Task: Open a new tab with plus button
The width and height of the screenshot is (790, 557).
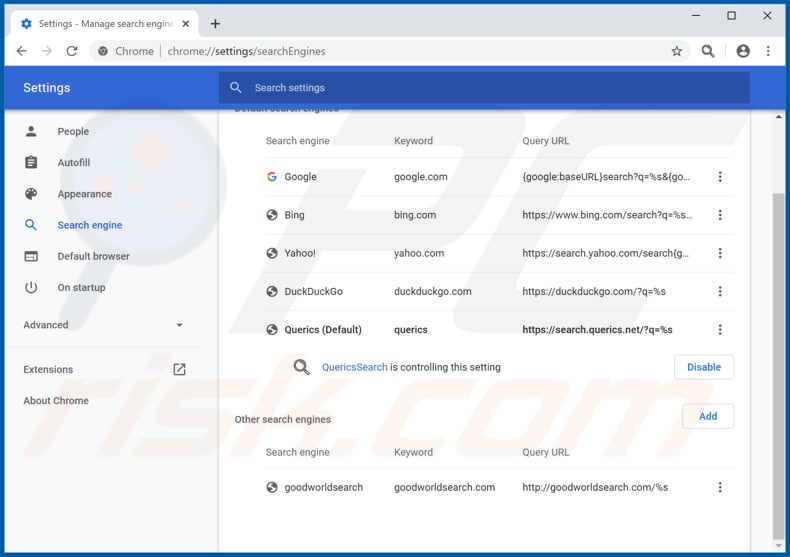Action: pyautogui.click(x=215, y=23)
